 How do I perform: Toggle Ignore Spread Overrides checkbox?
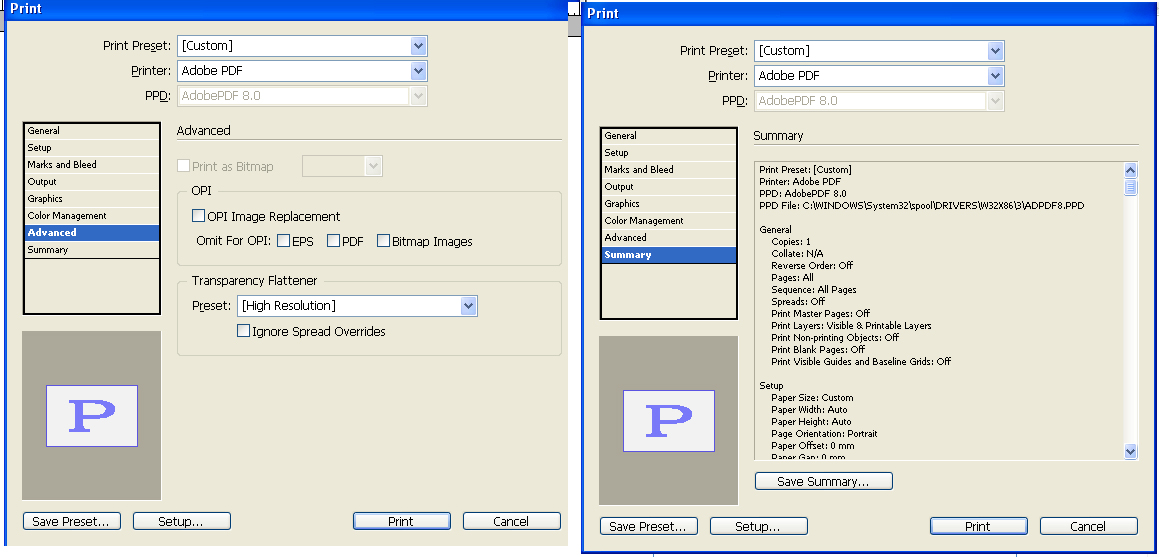(243, 331)
